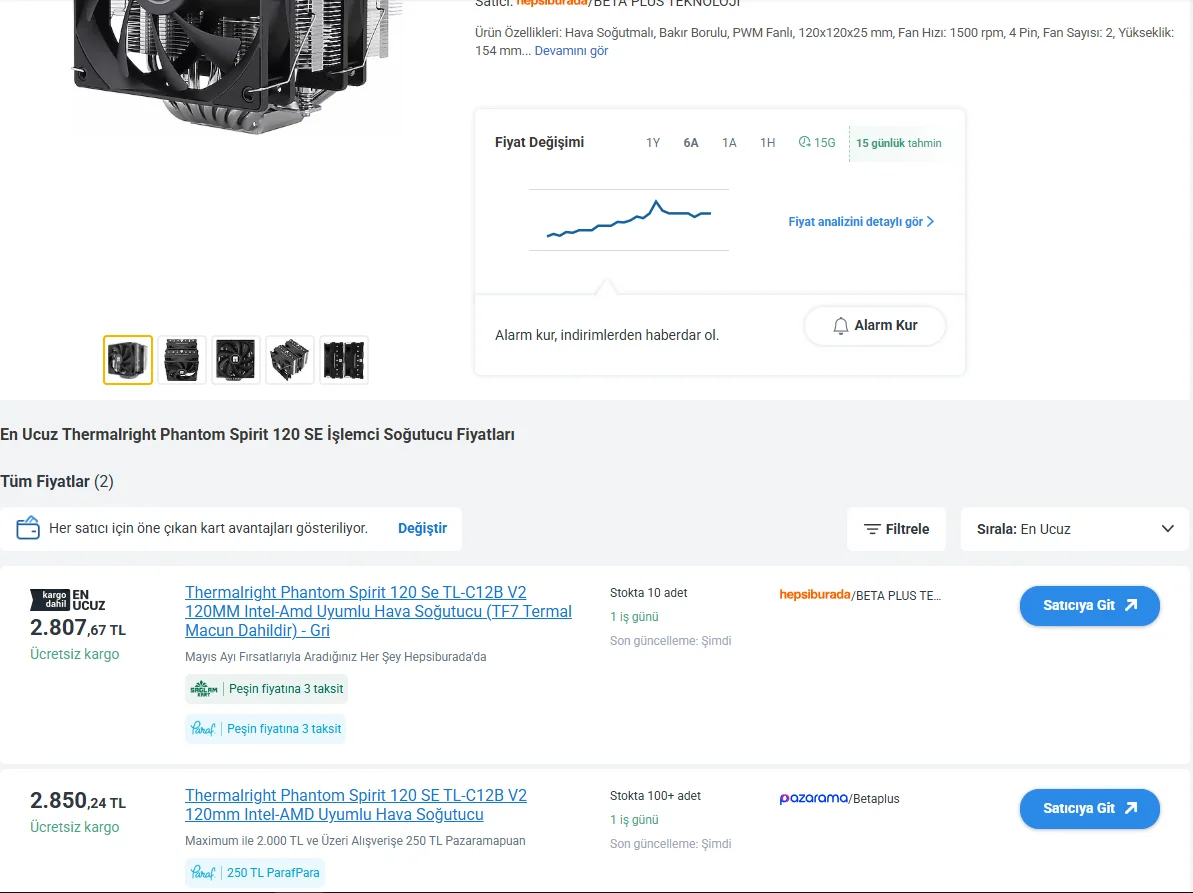Viewport: 1193px width, 893px height.
Task: Select the third thumbnail showing fan front
Action: pyautogui.click(x=236, y=360)
